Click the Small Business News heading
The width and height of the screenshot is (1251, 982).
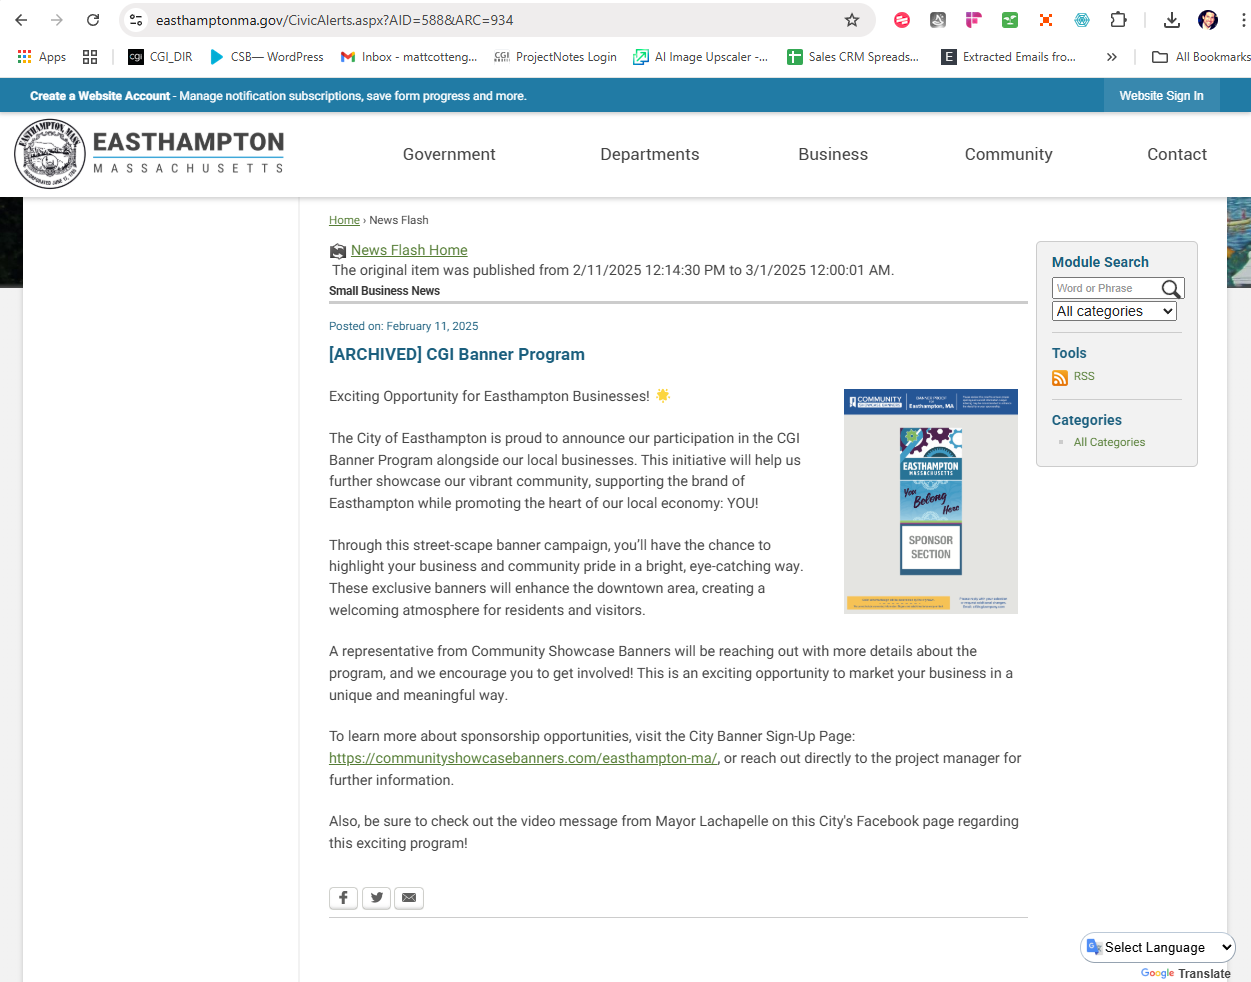[x=385, y=291]
